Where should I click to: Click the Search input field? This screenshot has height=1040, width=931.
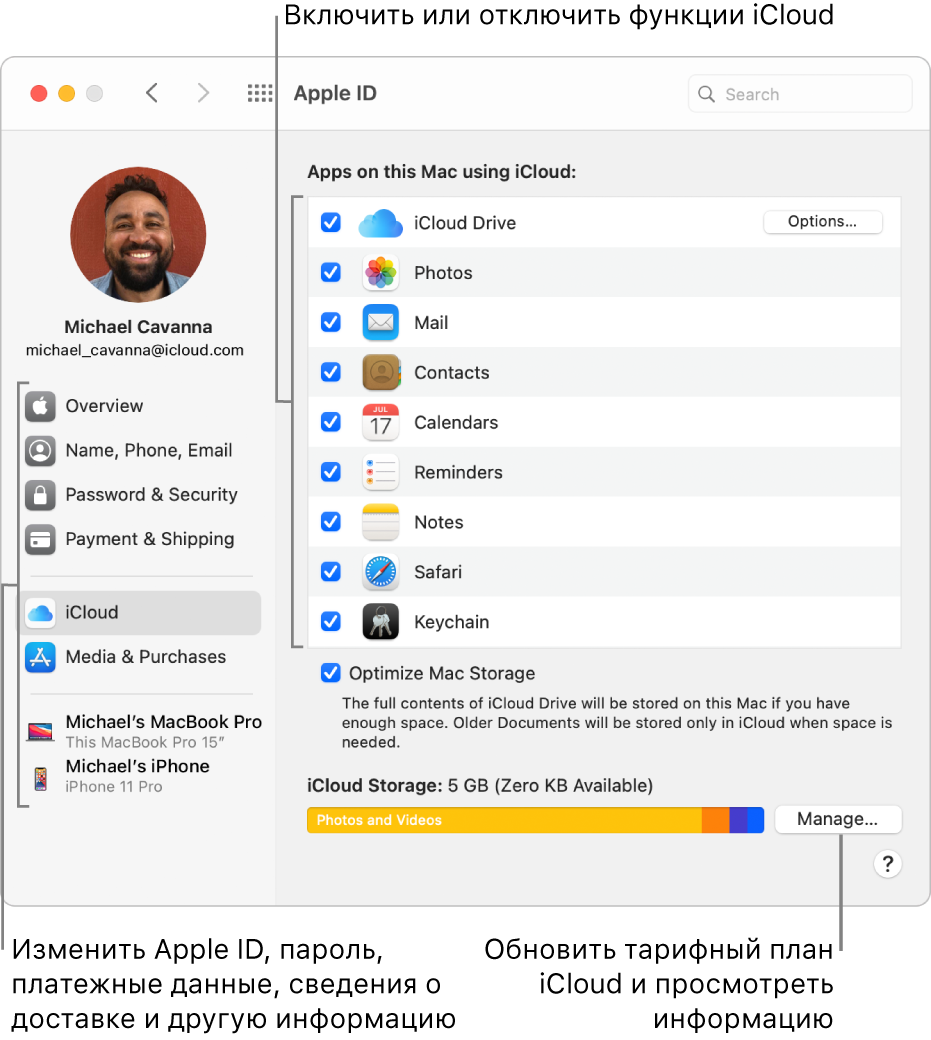point(800,94)
